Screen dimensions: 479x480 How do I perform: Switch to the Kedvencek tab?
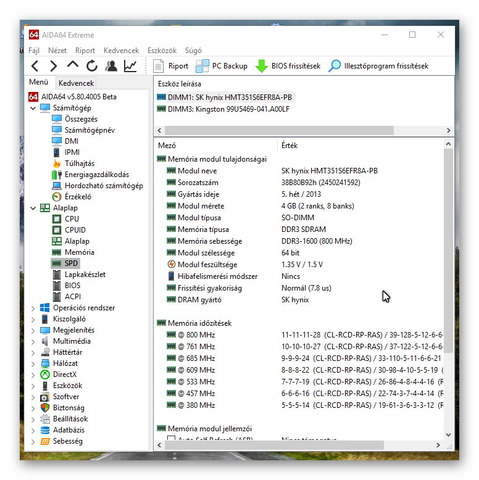coord(76,83)
